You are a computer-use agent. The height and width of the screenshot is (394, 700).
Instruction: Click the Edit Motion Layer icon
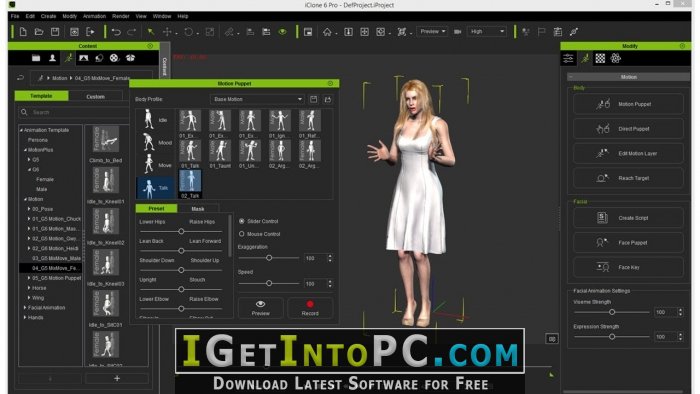[x=602, y=153]
